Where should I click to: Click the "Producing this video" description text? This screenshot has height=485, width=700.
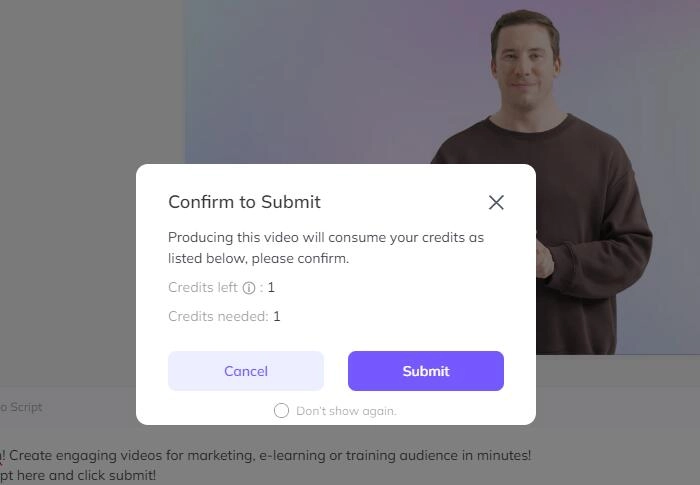point(326,248)
